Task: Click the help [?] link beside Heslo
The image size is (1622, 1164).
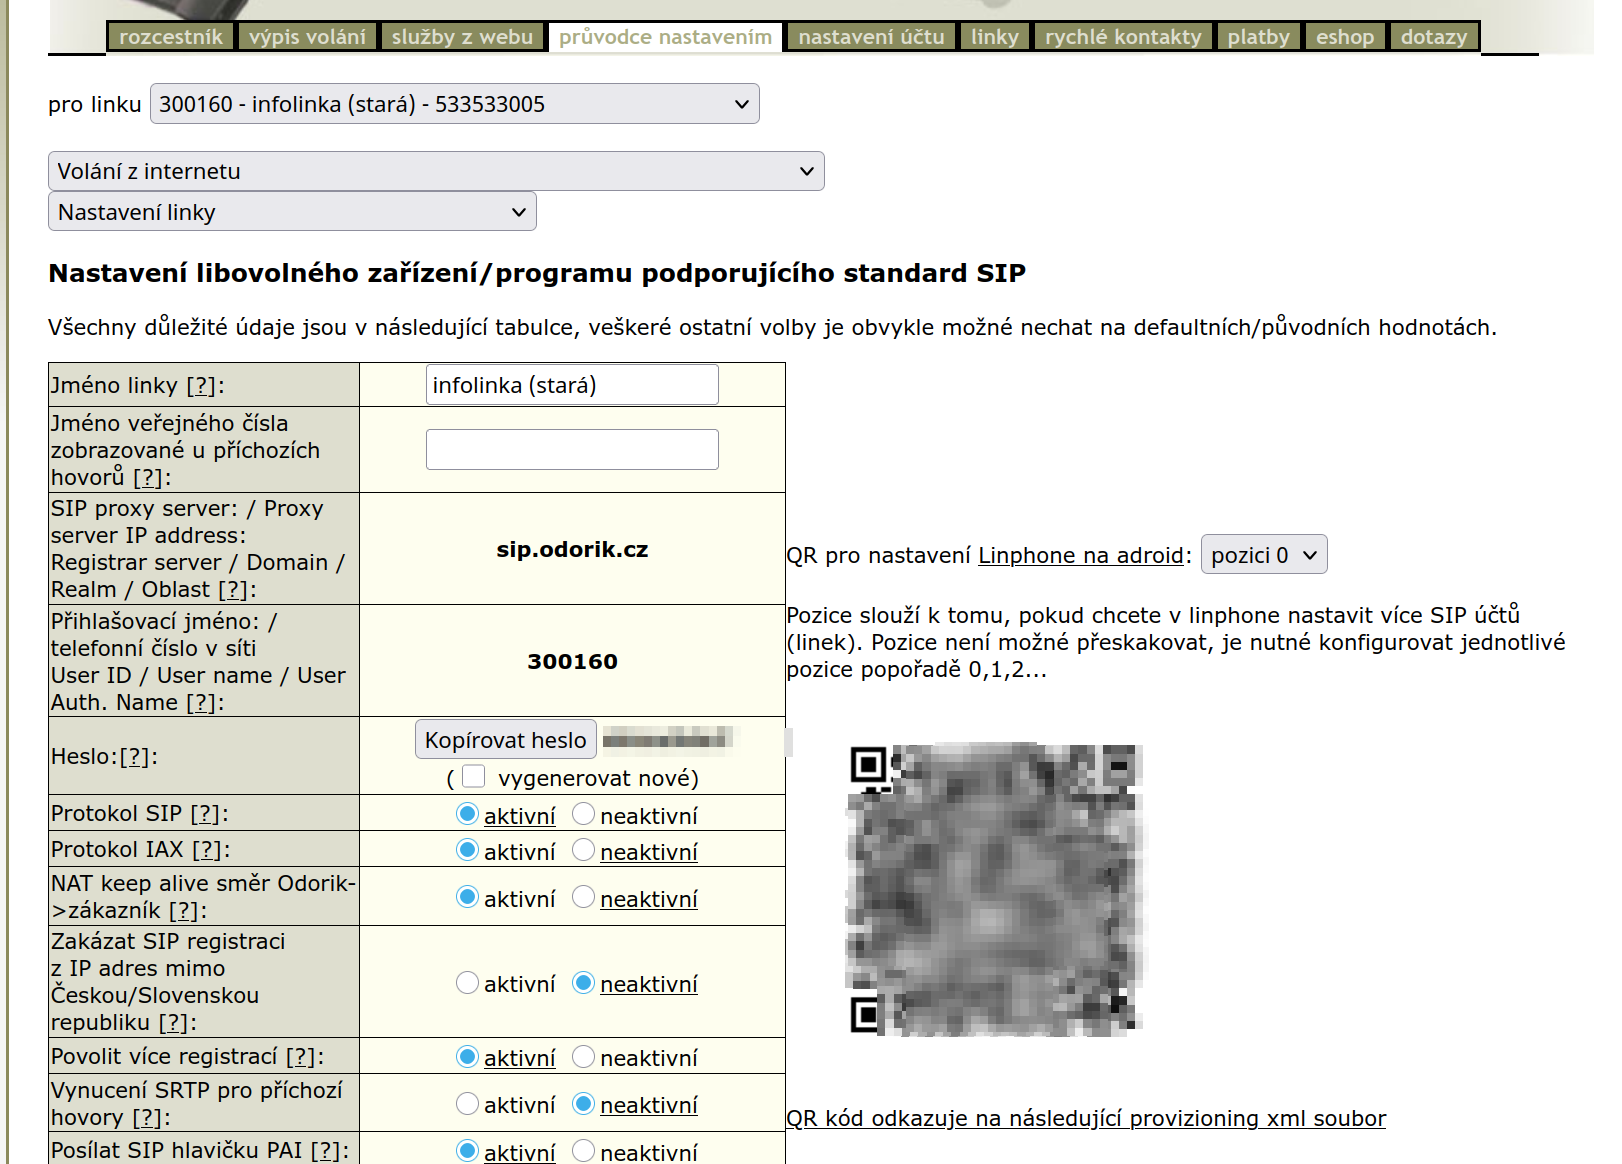Action: [x=135, y=757]
